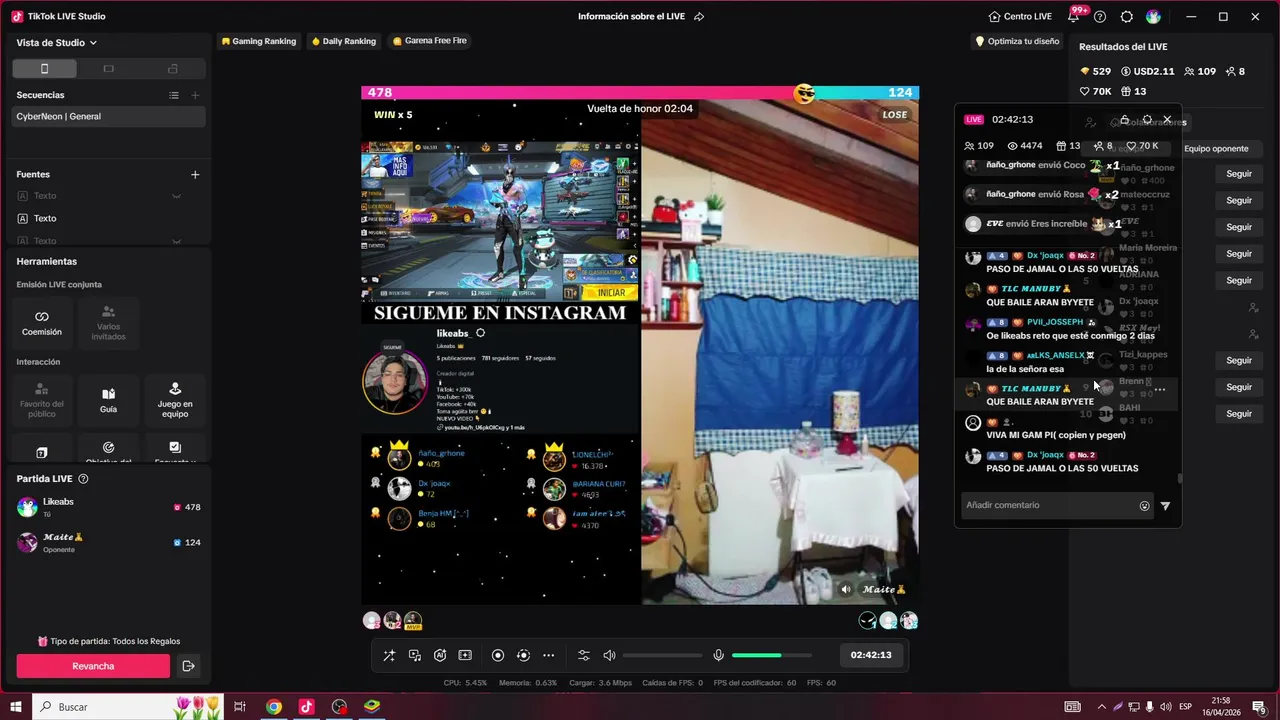Open the Coemisión tool
The image size is (1280, 720).
coord(42,323)
